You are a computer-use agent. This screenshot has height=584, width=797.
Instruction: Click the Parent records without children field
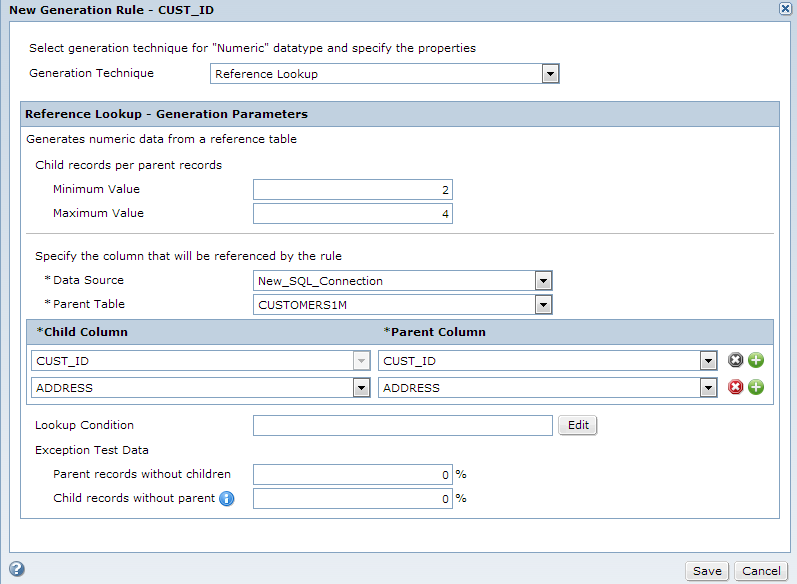point(353,475)
